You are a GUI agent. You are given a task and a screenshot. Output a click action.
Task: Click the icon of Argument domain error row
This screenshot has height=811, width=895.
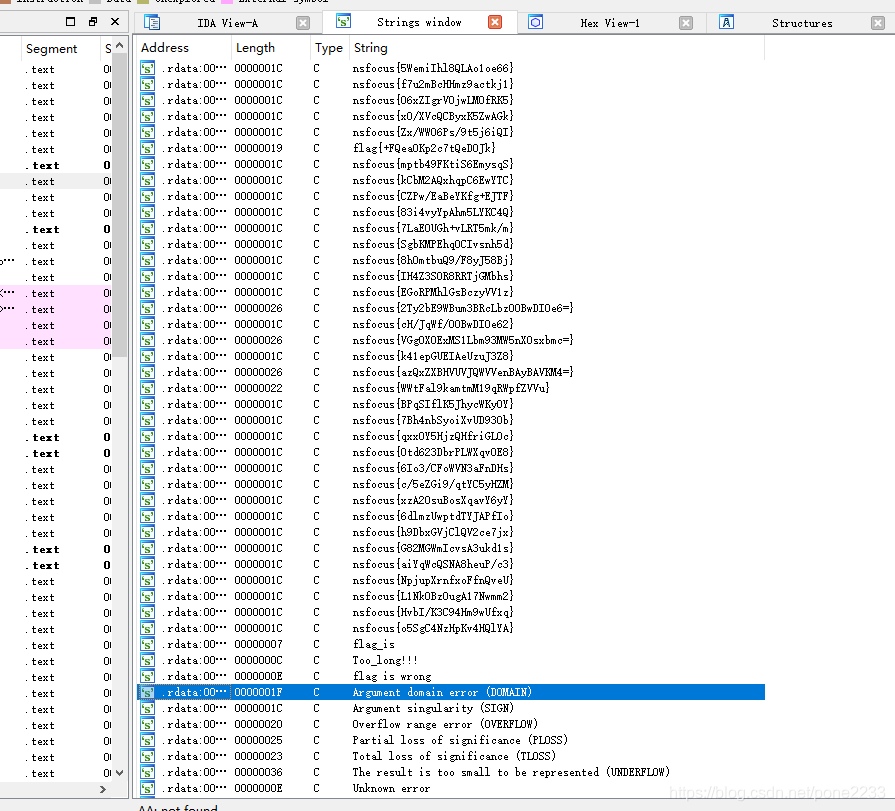(x=147, y=692)
